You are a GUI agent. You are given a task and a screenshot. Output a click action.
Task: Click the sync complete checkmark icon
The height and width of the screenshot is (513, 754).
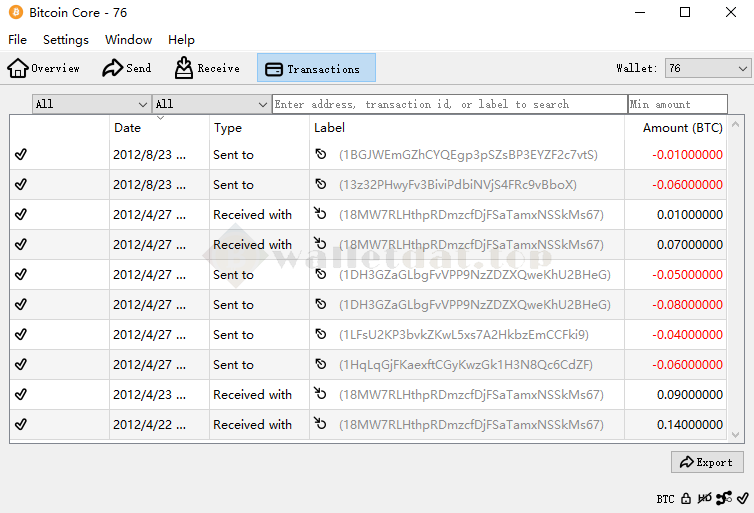pyautogui.click(x=741, y=498)
